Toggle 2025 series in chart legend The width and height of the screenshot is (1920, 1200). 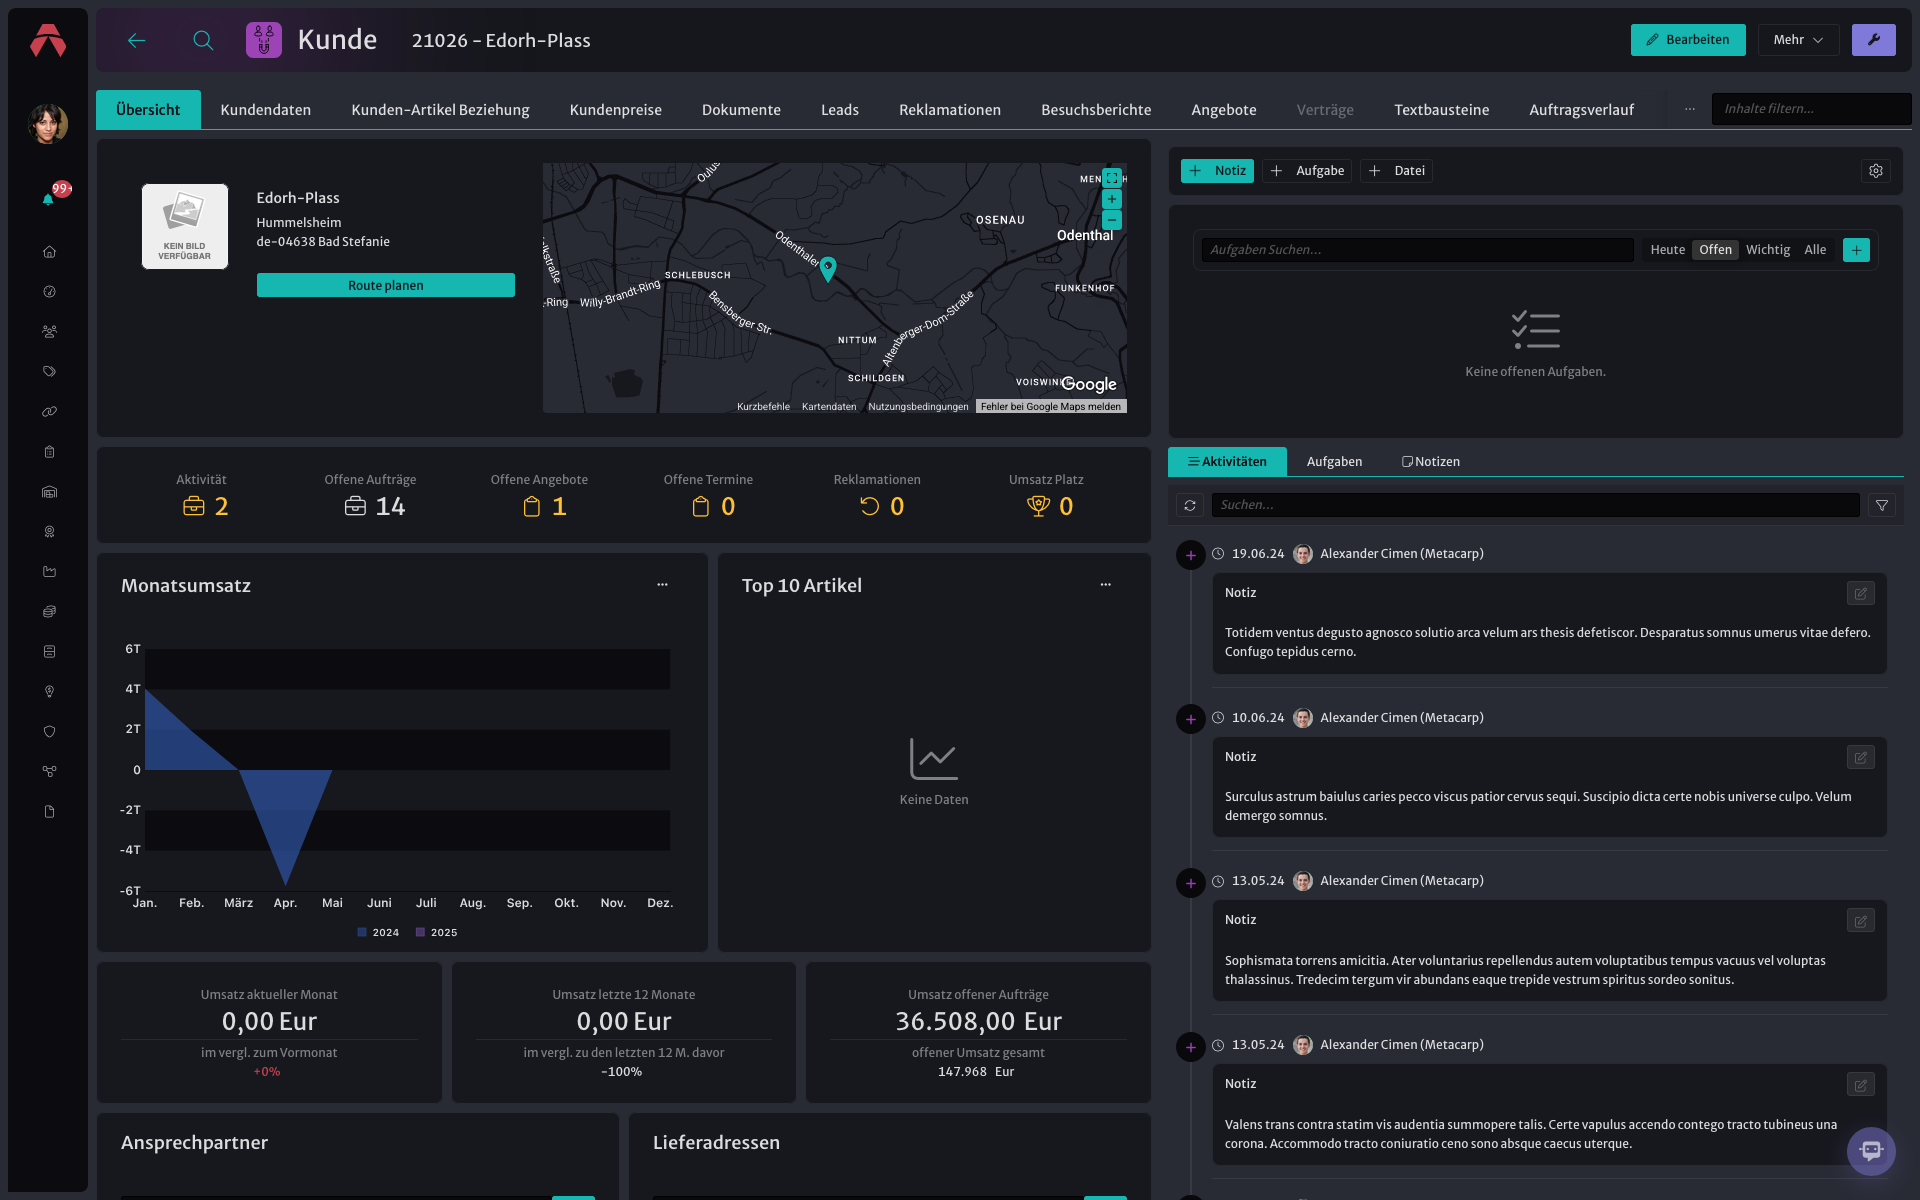[437, 932]
